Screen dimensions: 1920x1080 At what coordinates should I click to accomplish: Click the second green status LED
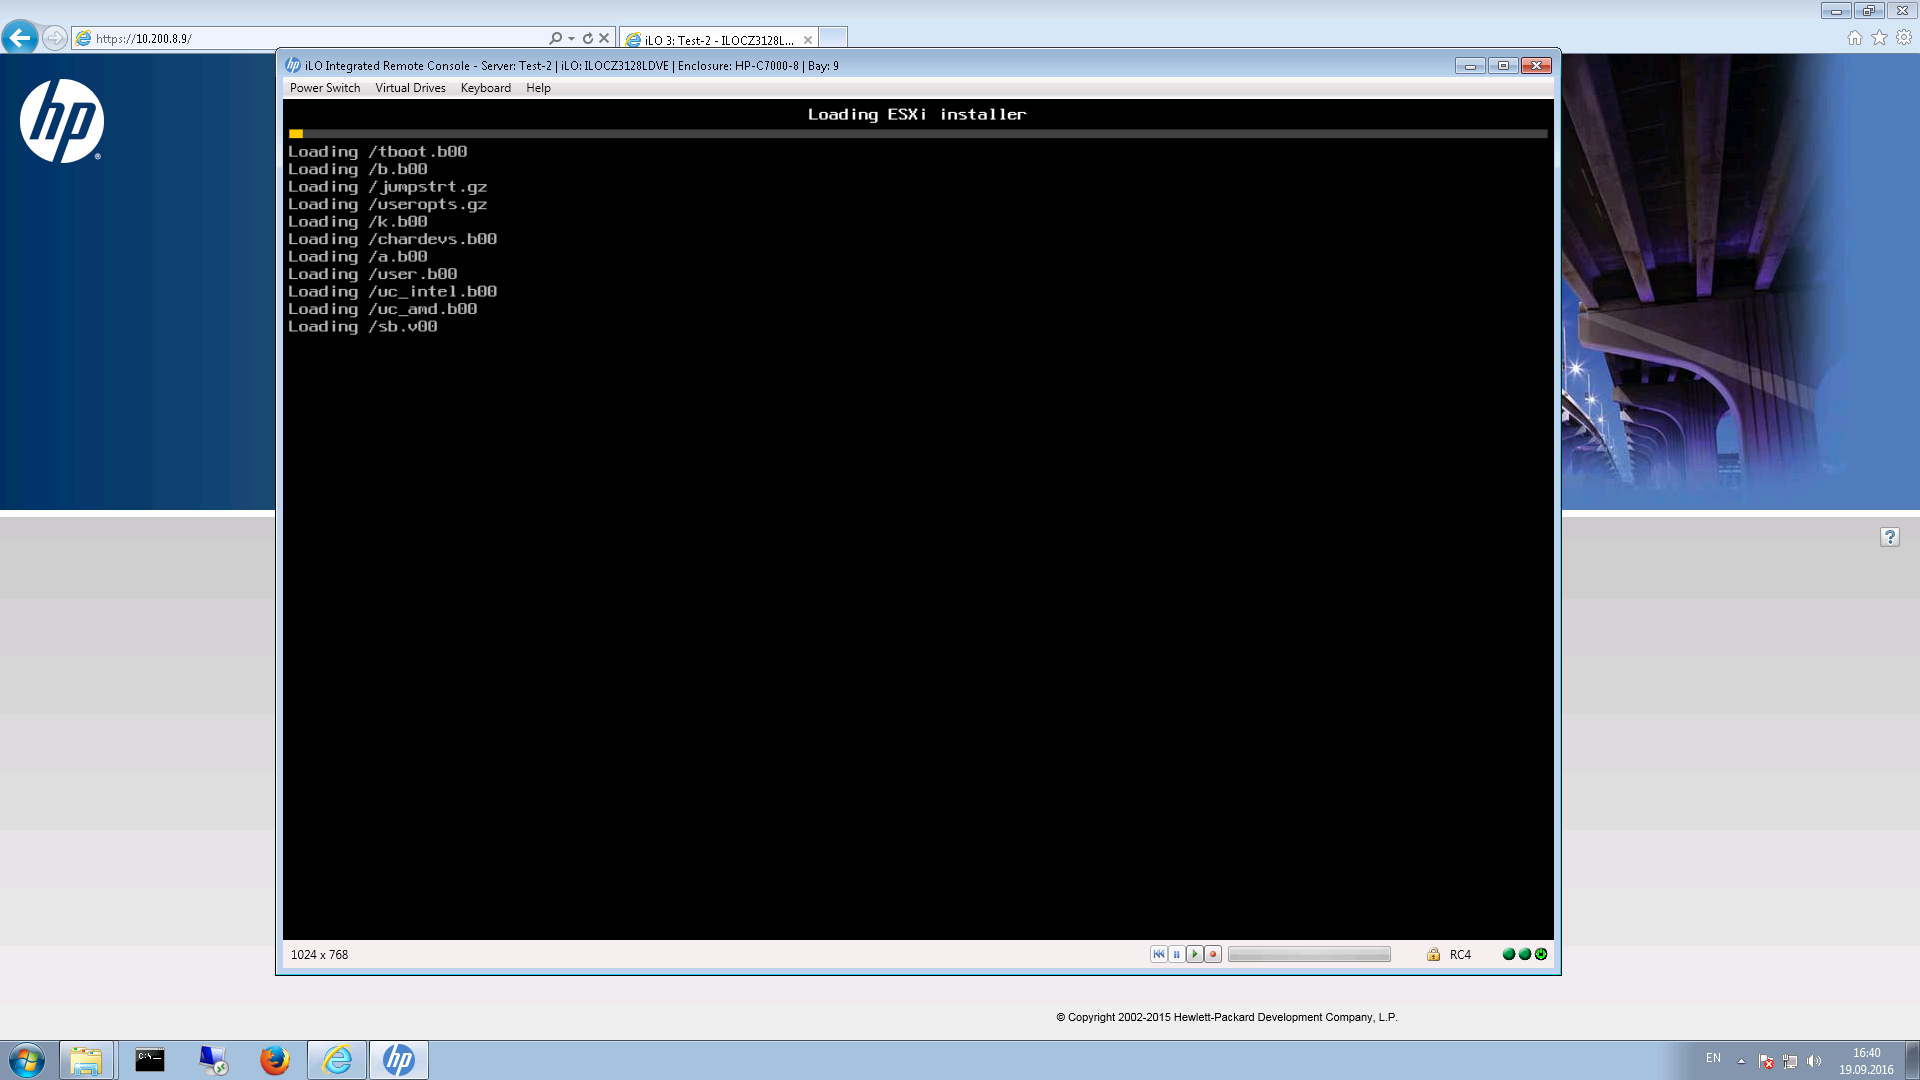pyautogui.click(x=1525, y=954)
